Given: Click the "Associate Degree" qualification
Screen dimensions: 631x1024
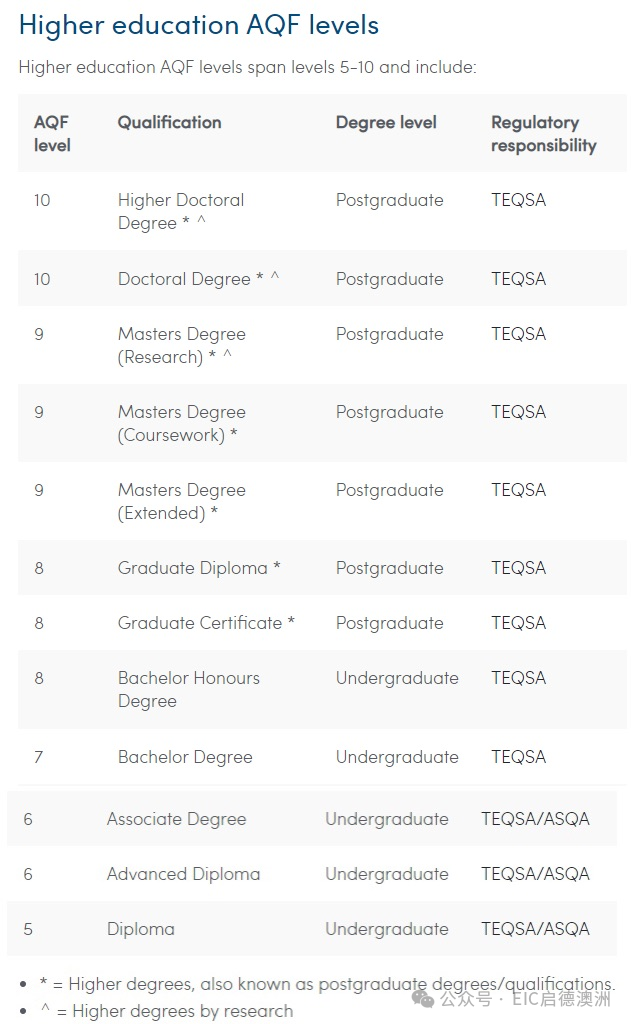Looking at the screenshot, I should [176, 819].
